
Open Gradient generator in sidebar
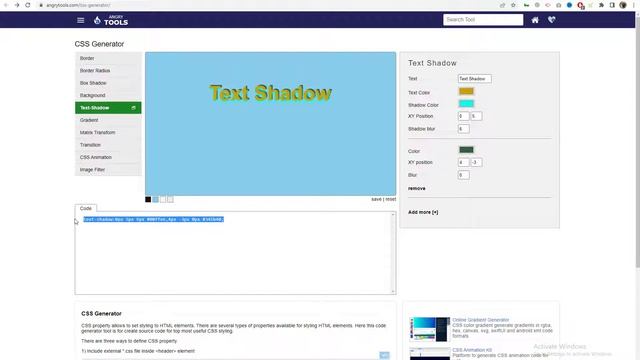coord(108,120)
